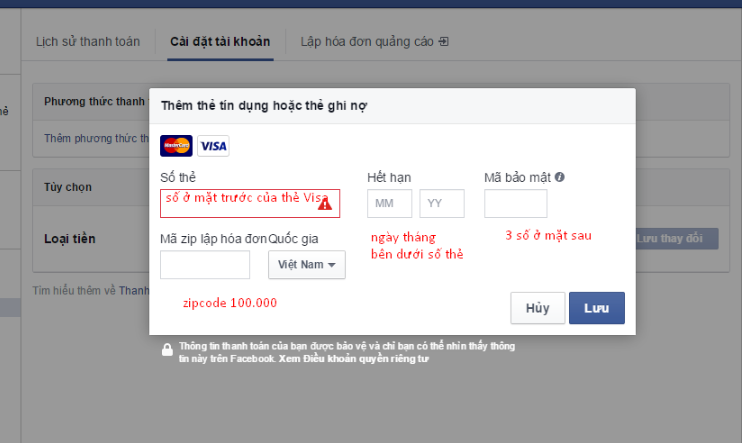This screenshot has height=443, width=743.
Task: Click the external link icon after Lập hóa đơn quảng cáo
Action: click(x=444, y=42)
